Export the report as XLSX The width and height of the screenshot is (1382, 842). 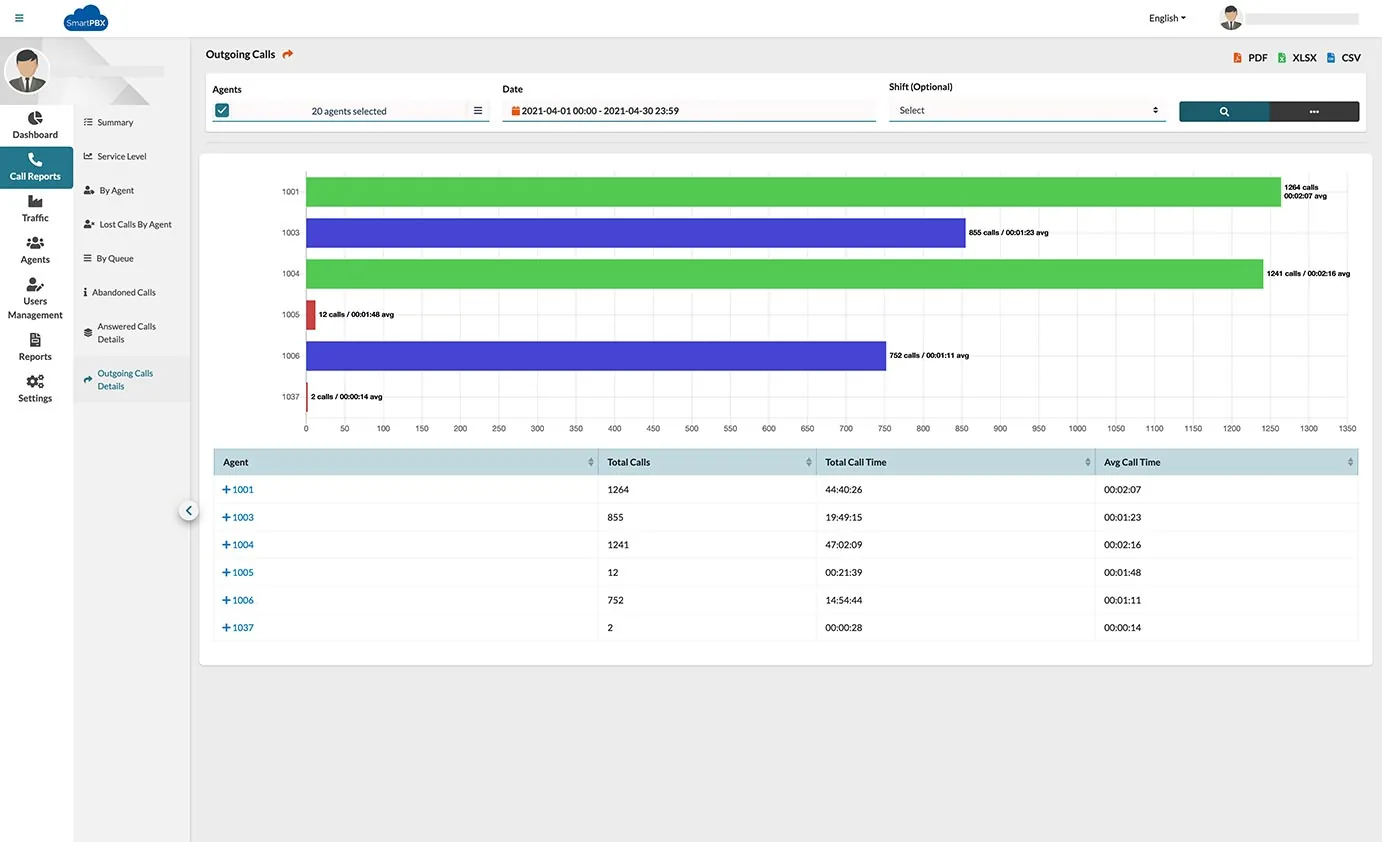click(x=1297, y=58)
